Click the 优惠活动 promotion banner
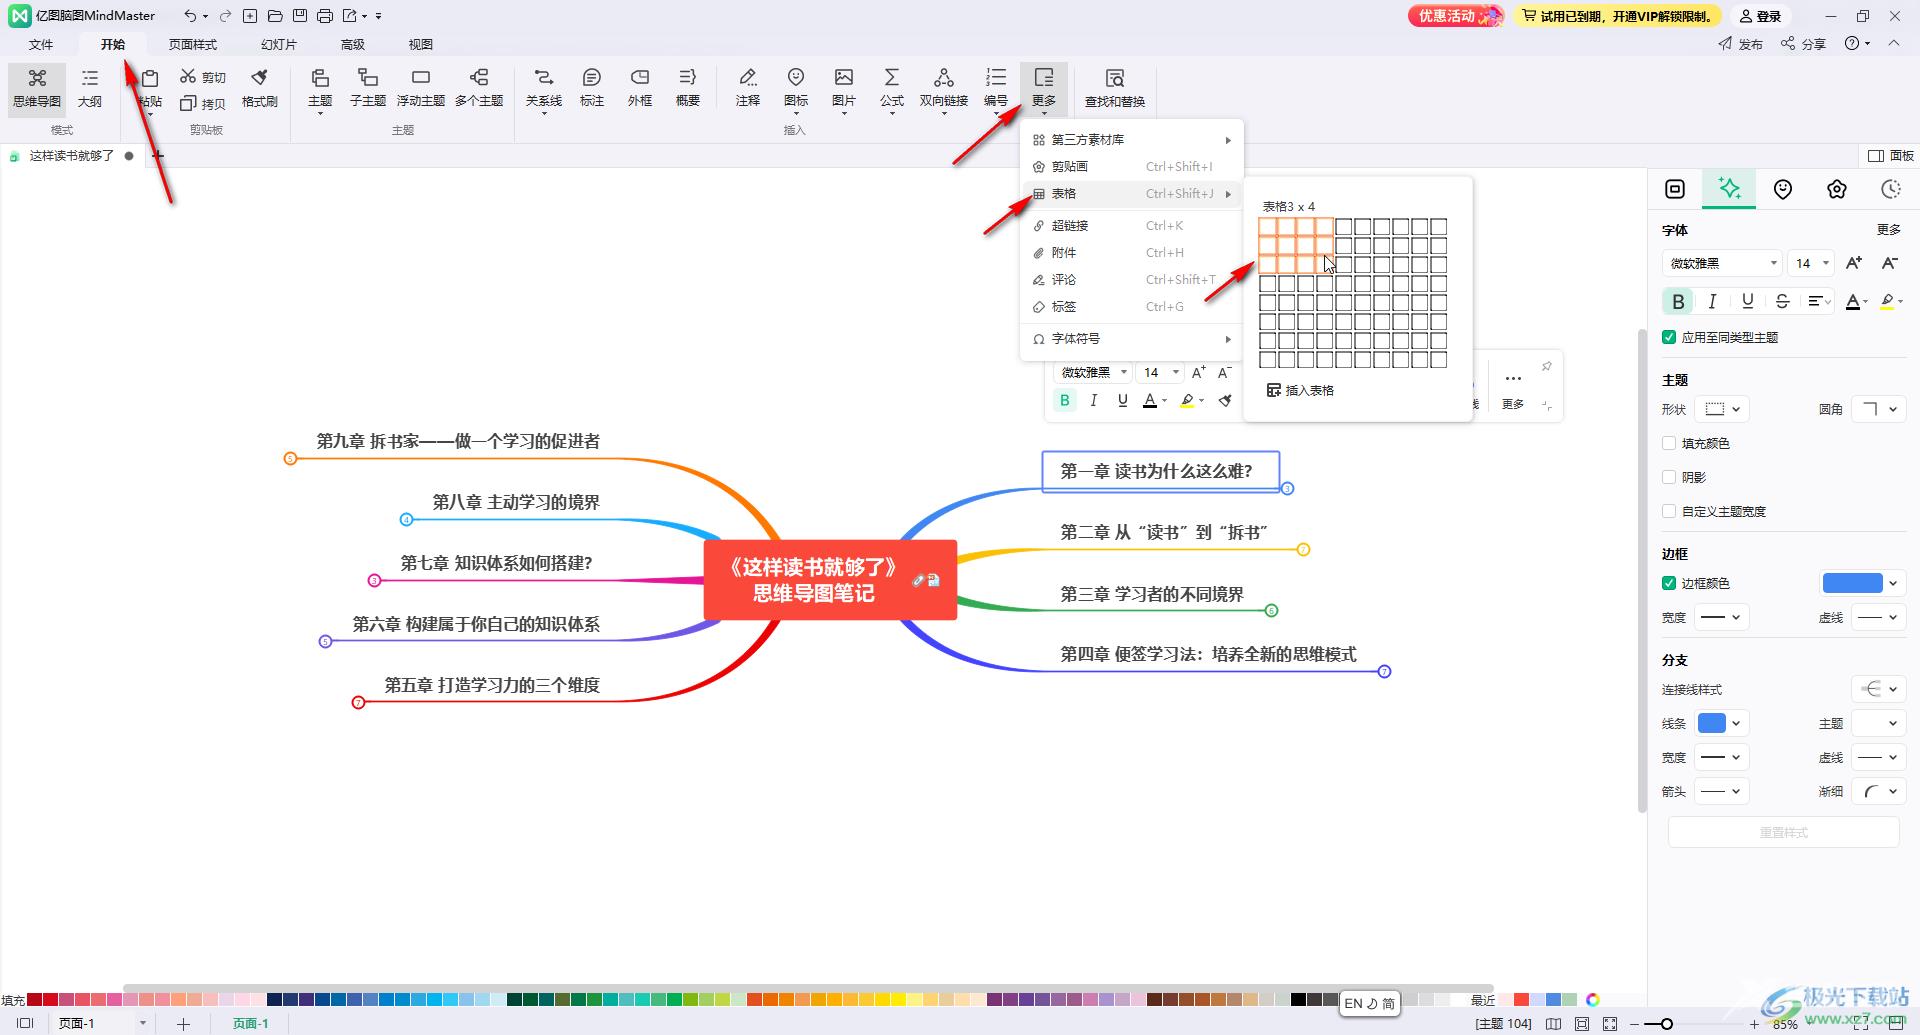Image resolution: width=1920 pixels, height=1035 pixels. [x=1455, y=16]
